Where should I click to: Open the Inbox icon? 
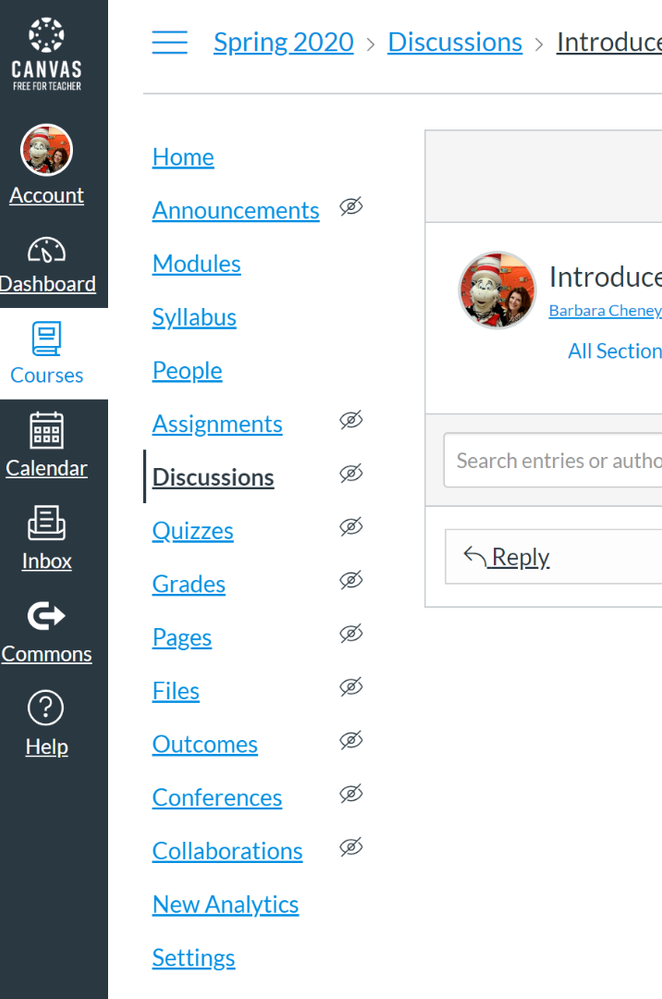[x=46, y=523]
